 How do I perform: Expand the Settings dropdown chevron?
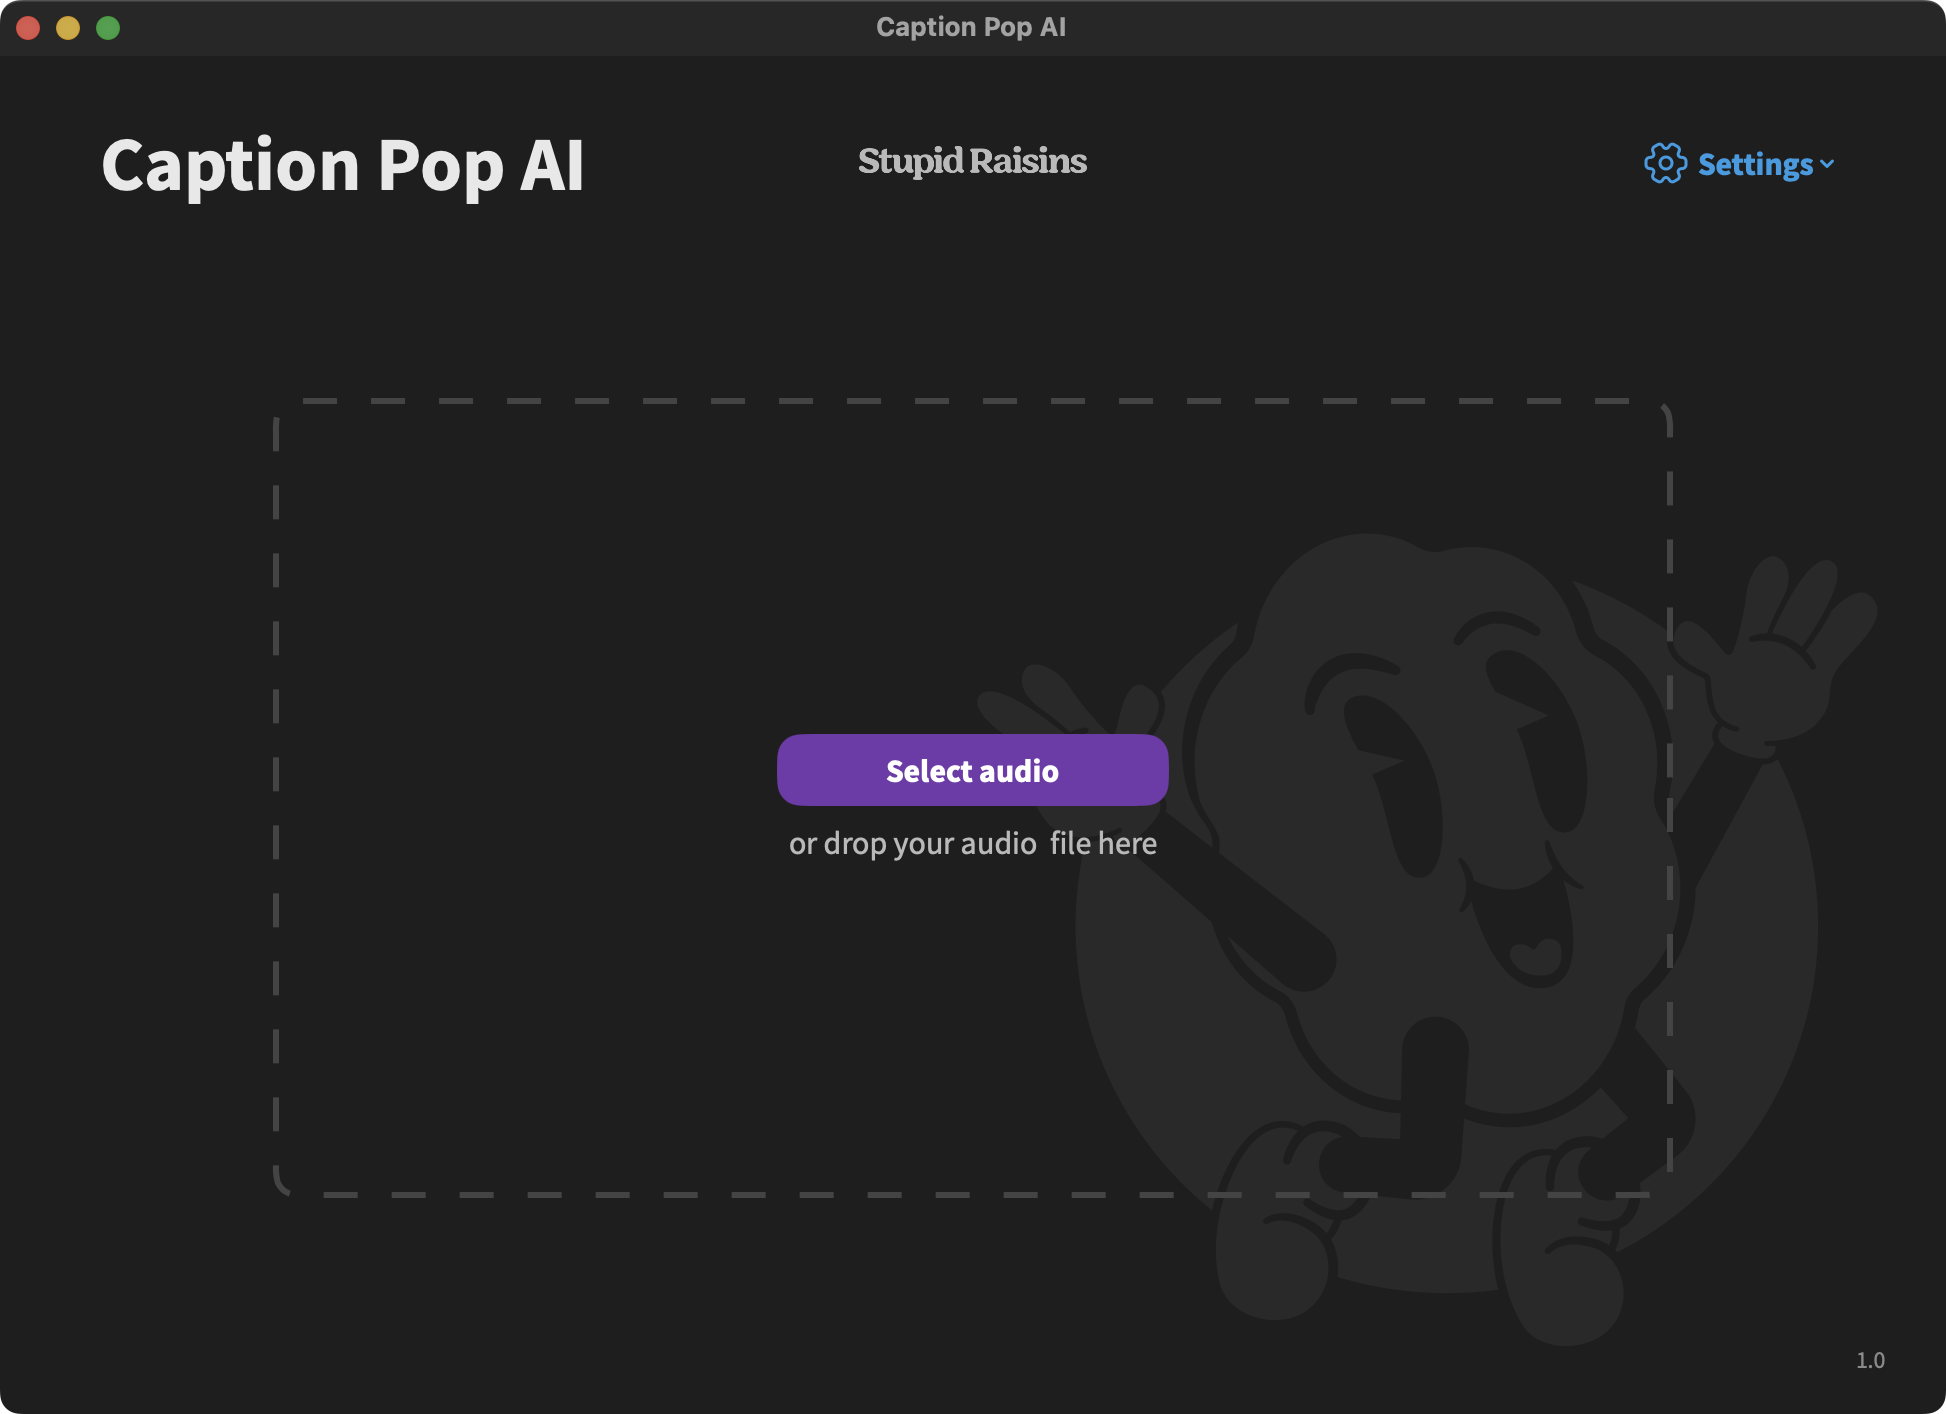pyautogui.click(x=1827, y=164)
